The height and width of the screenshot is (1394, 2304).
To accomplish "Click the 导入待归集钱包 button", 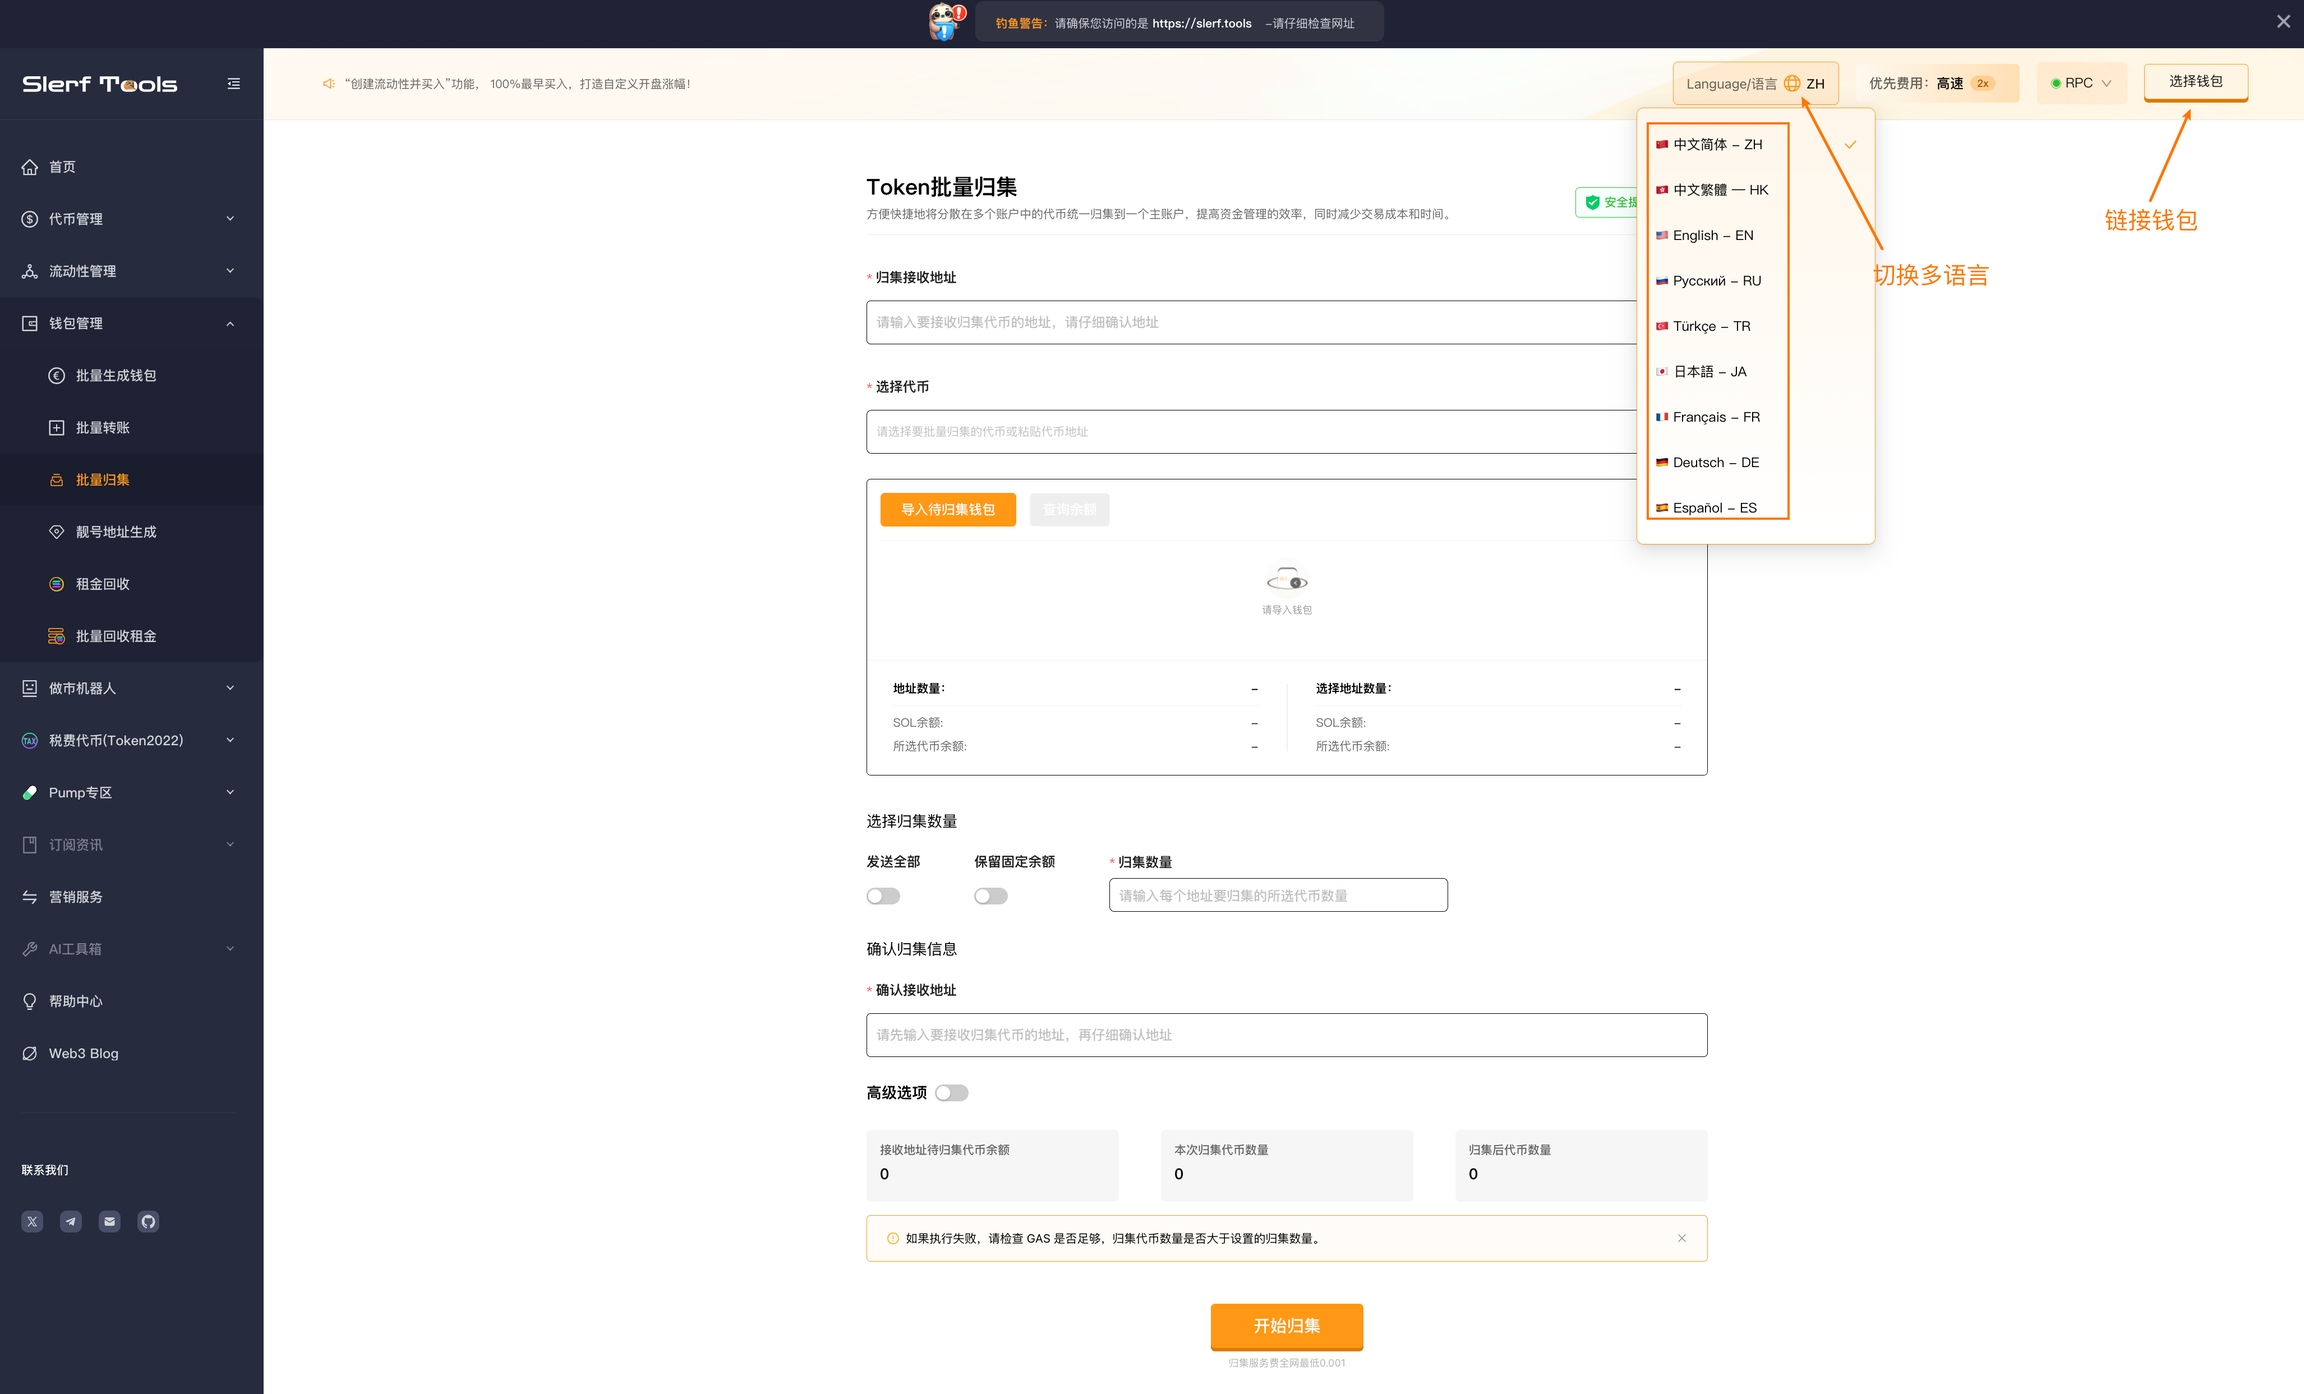I will coord(947,510).
